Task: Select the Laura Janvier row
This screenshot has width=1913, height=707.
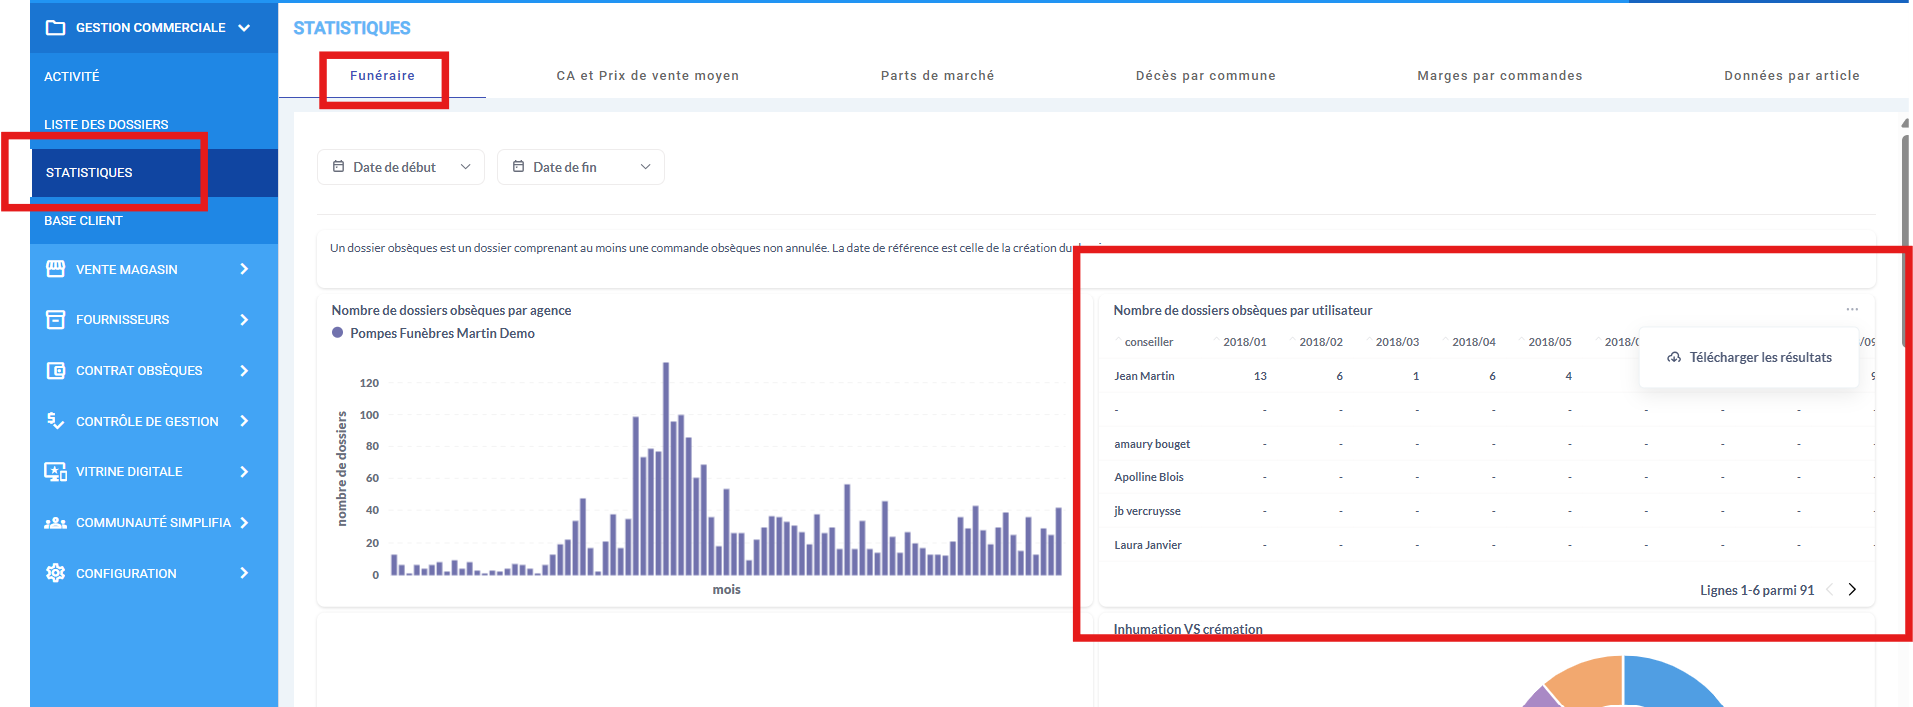Action: [1148, 545]
